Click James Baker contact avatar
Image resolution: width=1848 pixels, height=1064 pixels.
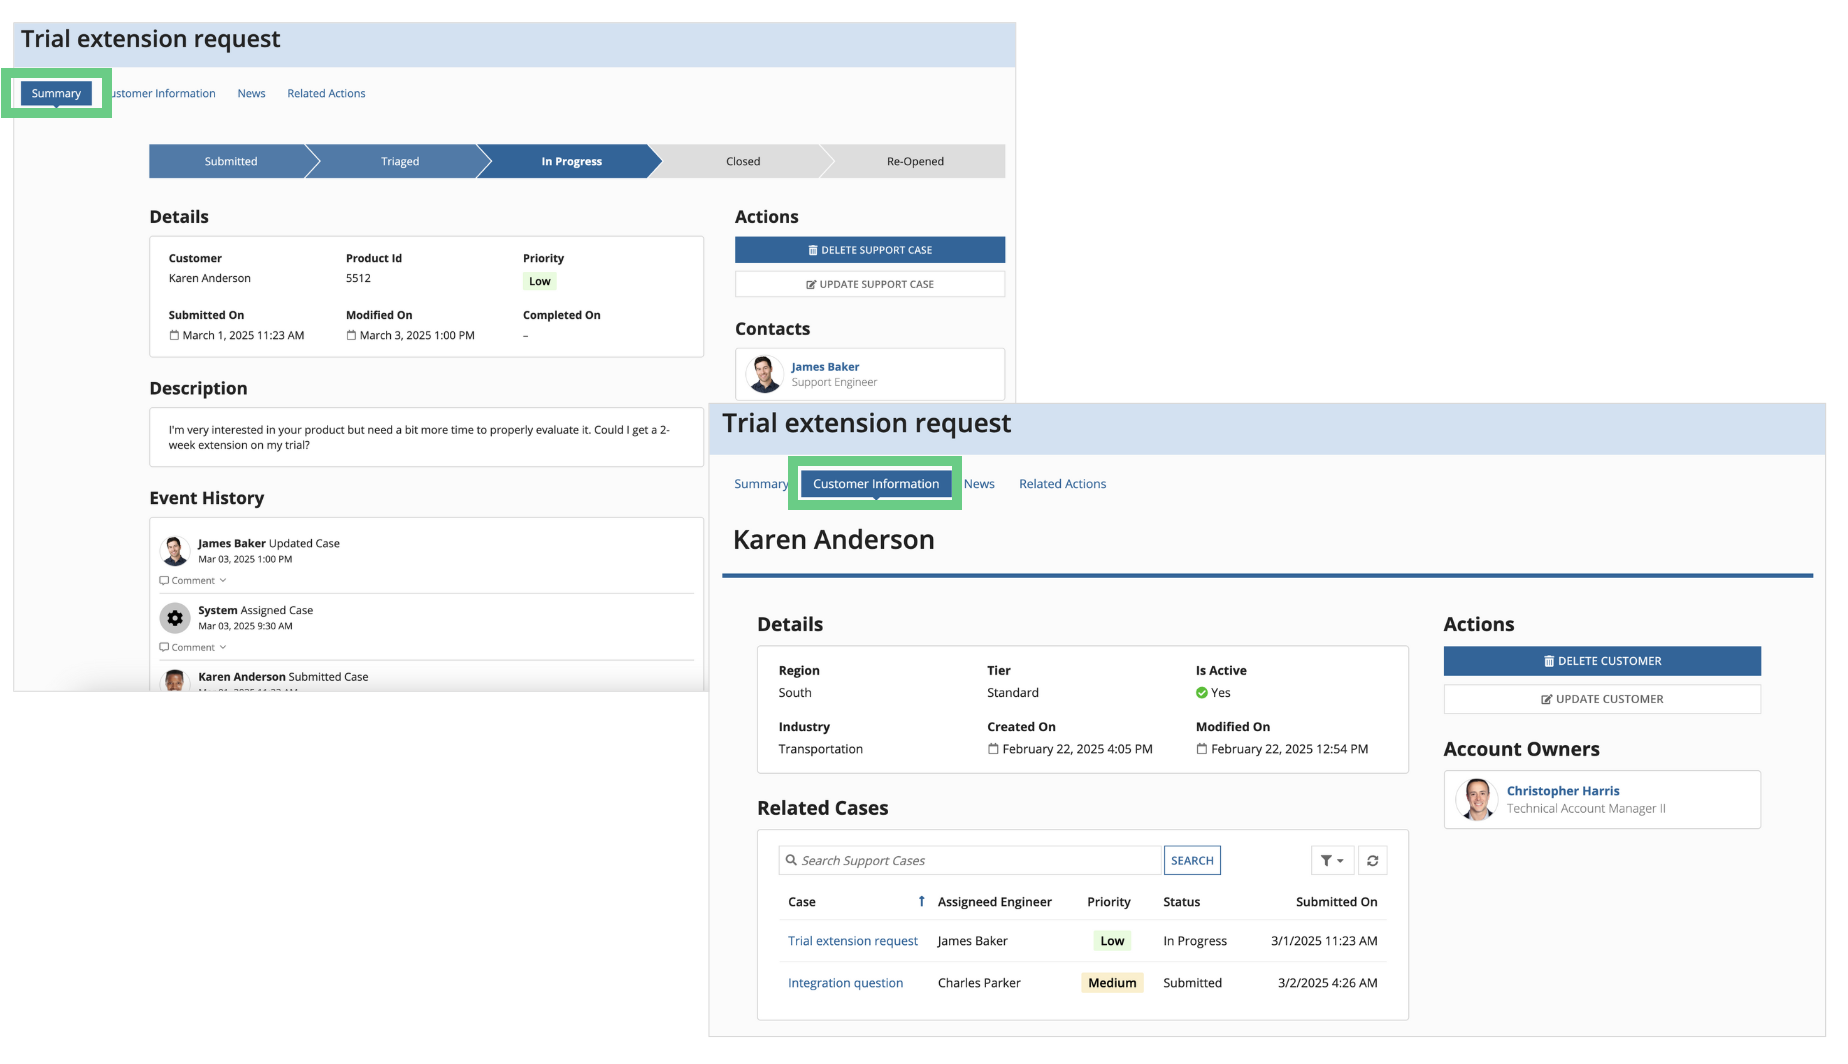pos(765,374)
